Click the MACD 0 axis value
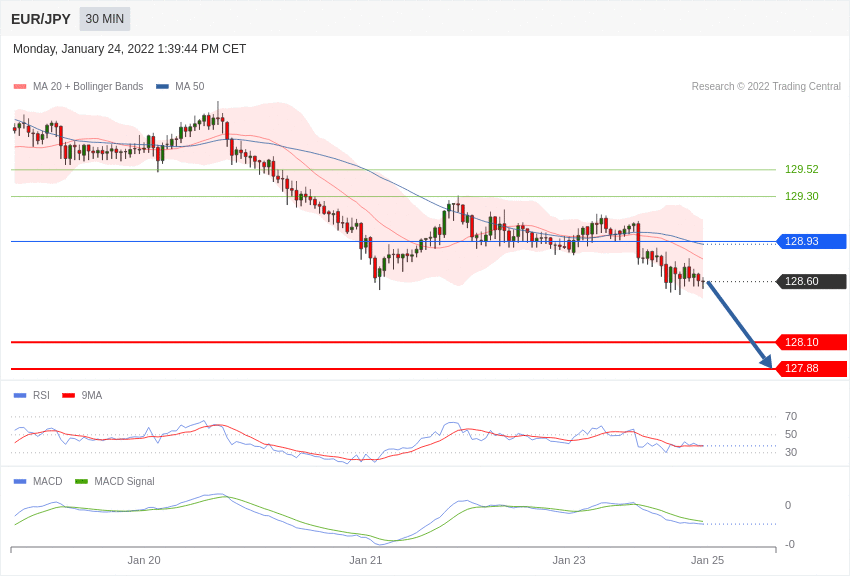Screen dimensions: 850x576 (x=788, y=505)
